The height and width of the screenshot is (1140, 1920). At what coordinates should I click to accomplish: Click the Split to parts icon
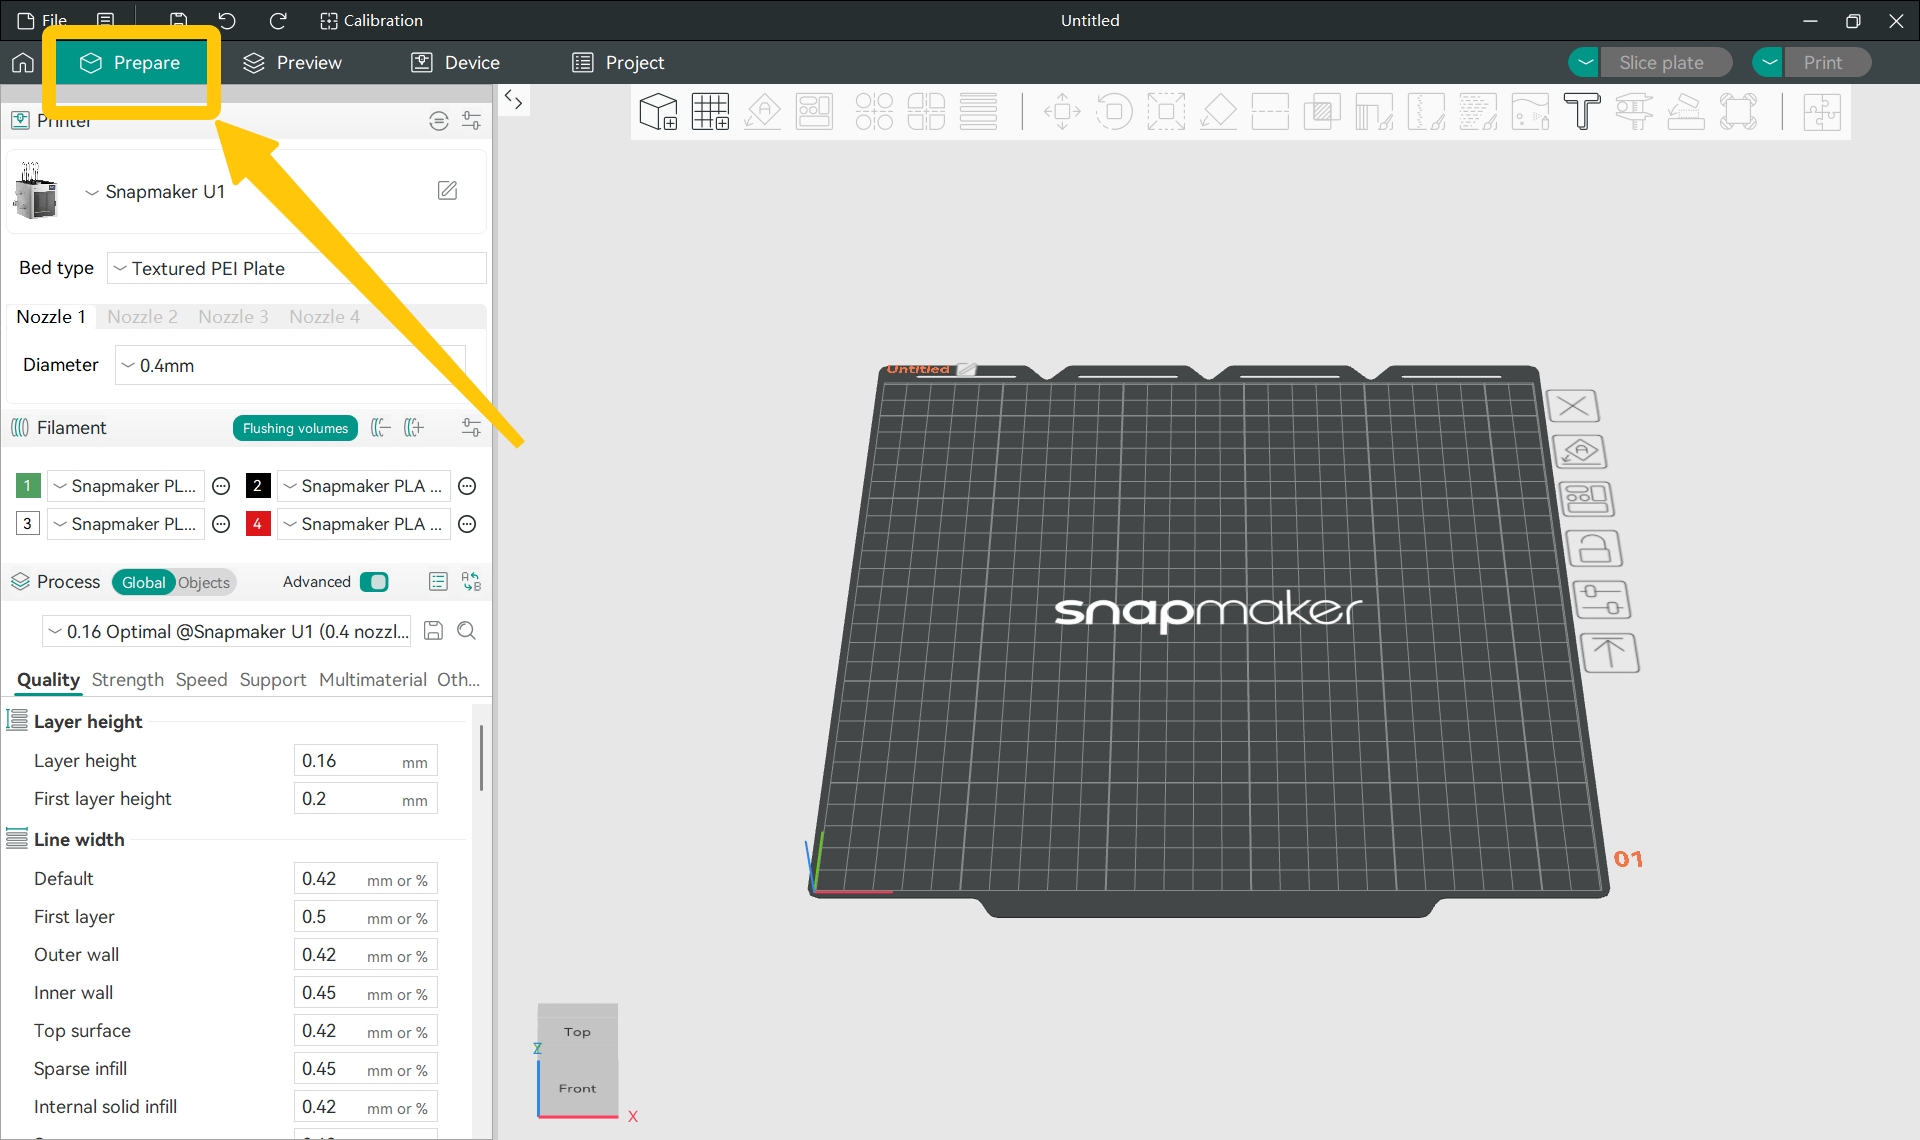[926, 112]
